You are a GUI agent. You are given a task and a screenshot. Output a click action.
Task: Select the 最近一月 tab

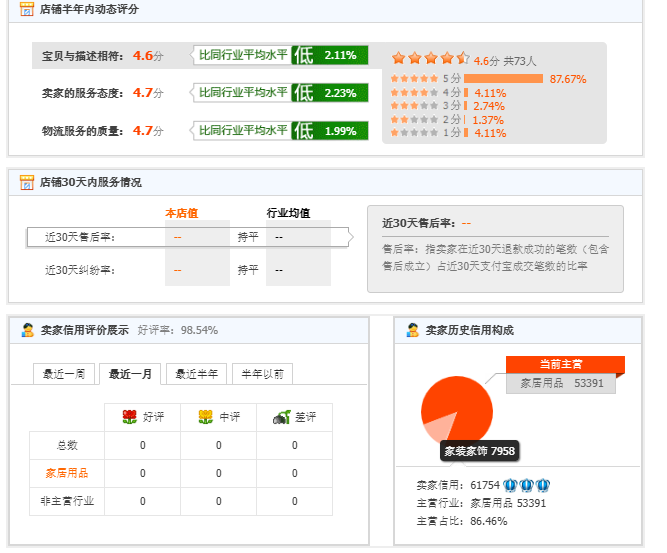[131, 374]
